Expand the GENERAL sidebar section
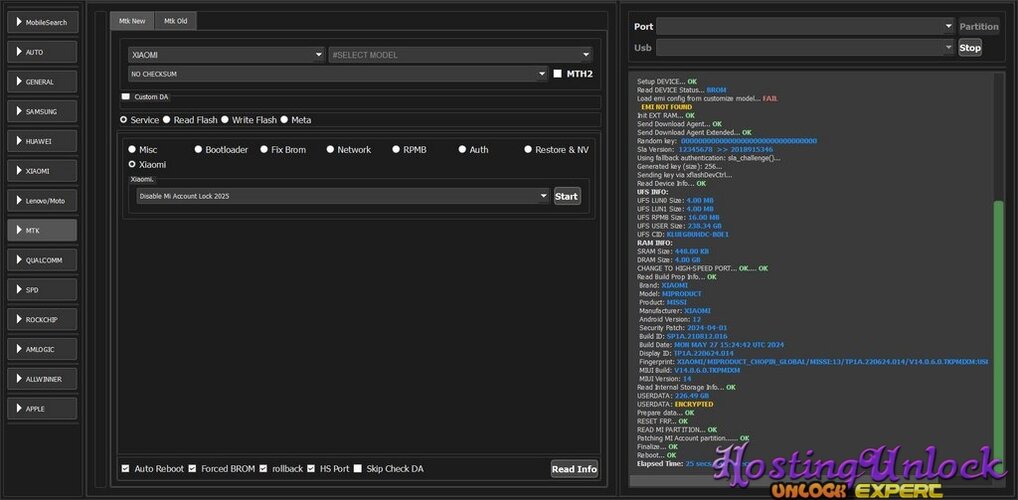The height and width of the screenshot is (500, 1018). tap(42, 82)
